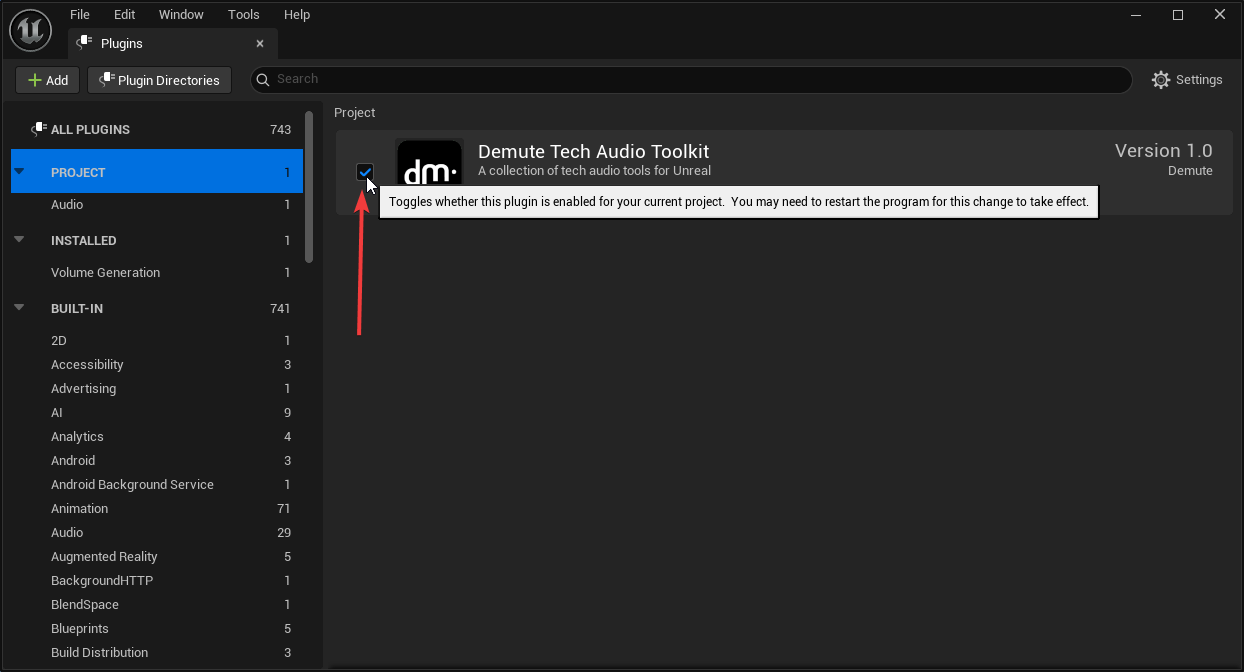Click the plug icon on Plugin Directories
The height and width of the screenshot is (672, 1244).
pos(106,80)
